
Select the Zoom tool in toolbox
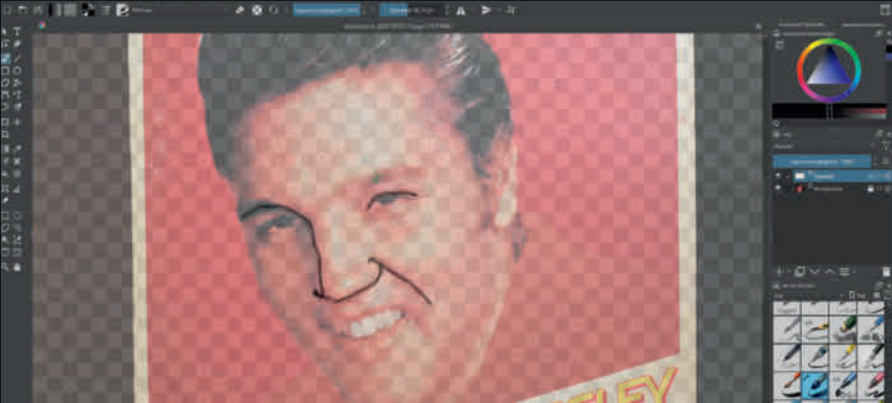tap(6, 267)
